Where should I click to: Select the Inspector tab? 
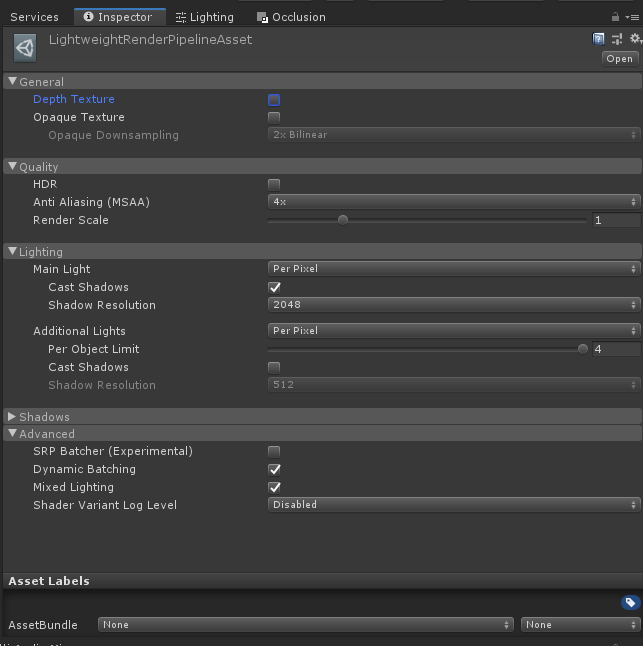[x=120, y=17]
